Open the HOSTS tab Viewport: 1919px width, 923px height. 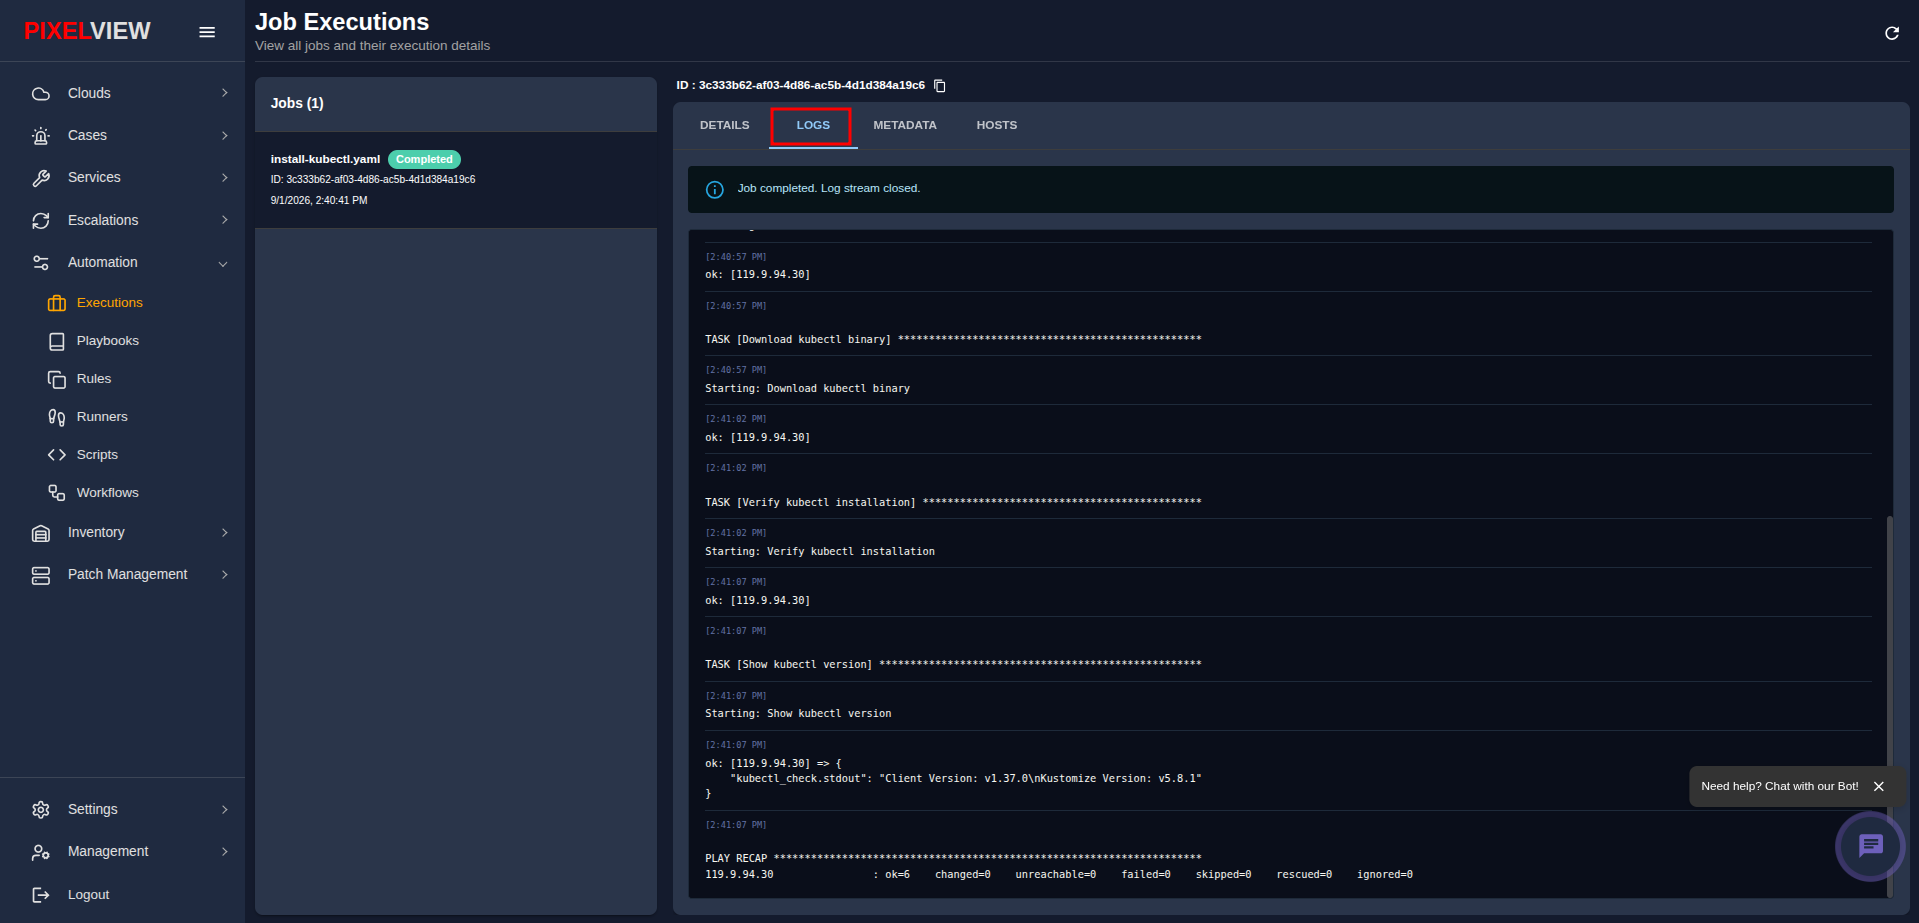point(996,125)
